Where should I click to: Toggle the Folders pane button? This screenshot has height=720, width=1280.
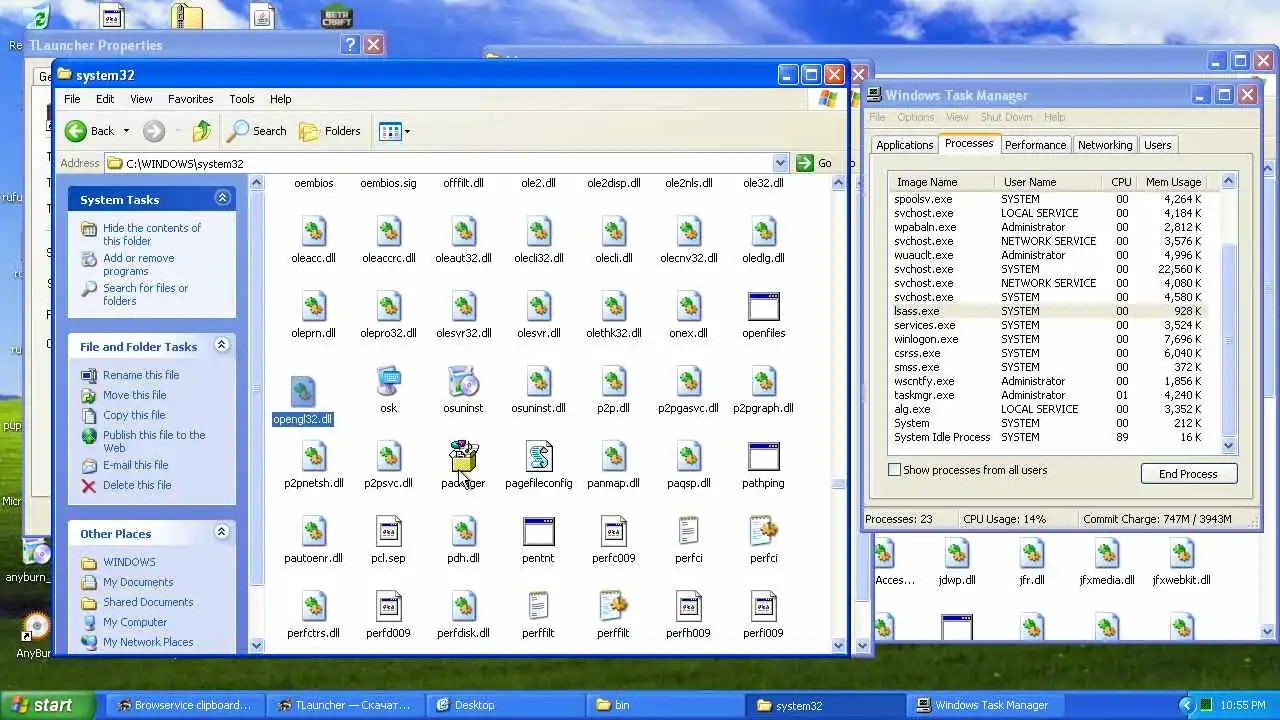(x=330, y=131)
